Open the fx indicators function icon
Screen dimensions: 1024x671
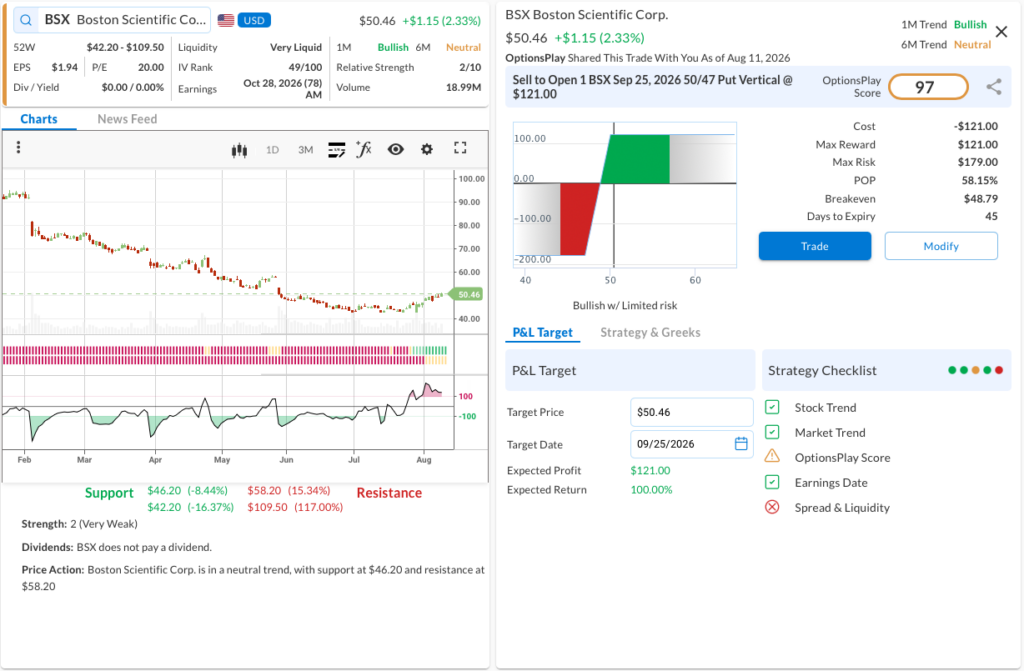(x=364, y=149)
